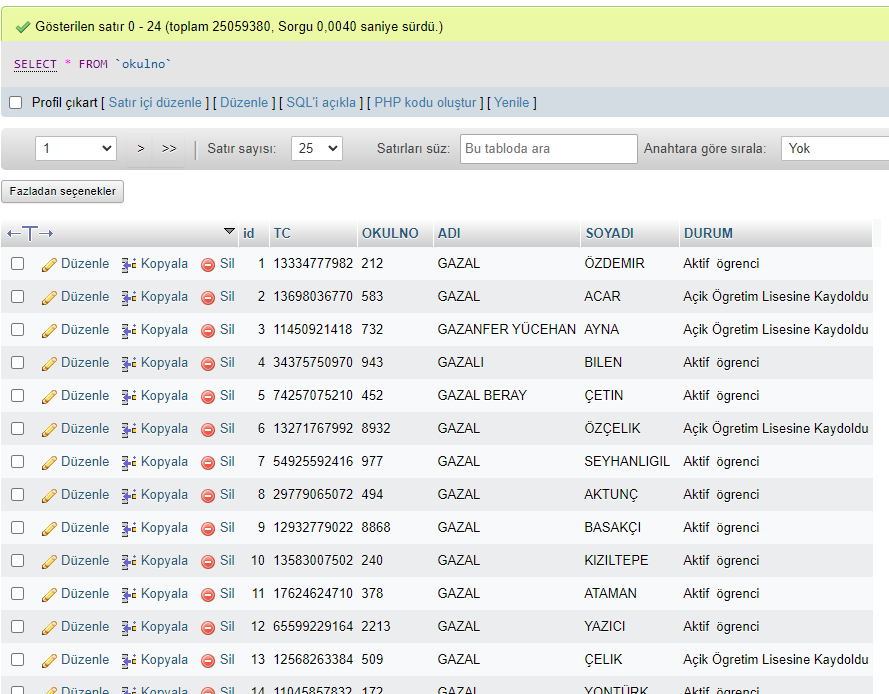Screen dimensions: 889x694
Task: Click copy icon in ATAMAN row
Action: point(129,594)
